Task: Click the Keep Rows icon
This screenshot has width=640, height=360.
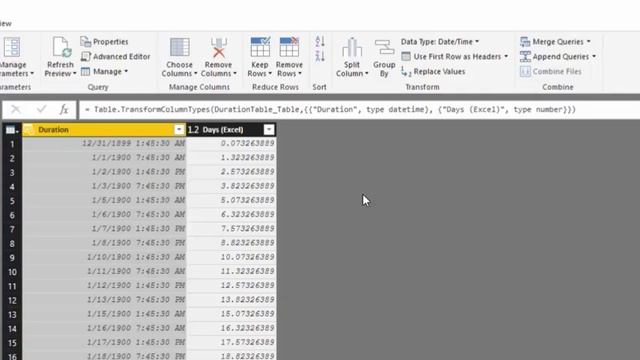Action: [x=260, y=47]
